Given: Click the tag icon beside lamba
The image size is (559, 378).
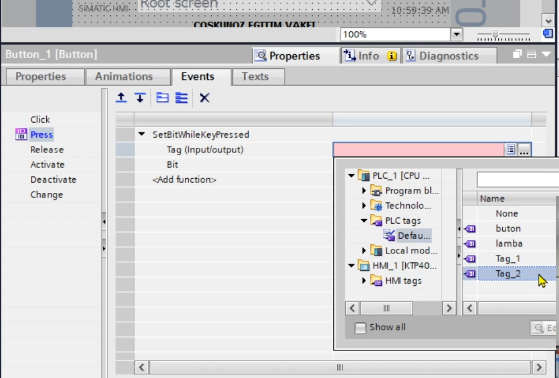Looking at the screenshot, I should click(x=470, y=244).
